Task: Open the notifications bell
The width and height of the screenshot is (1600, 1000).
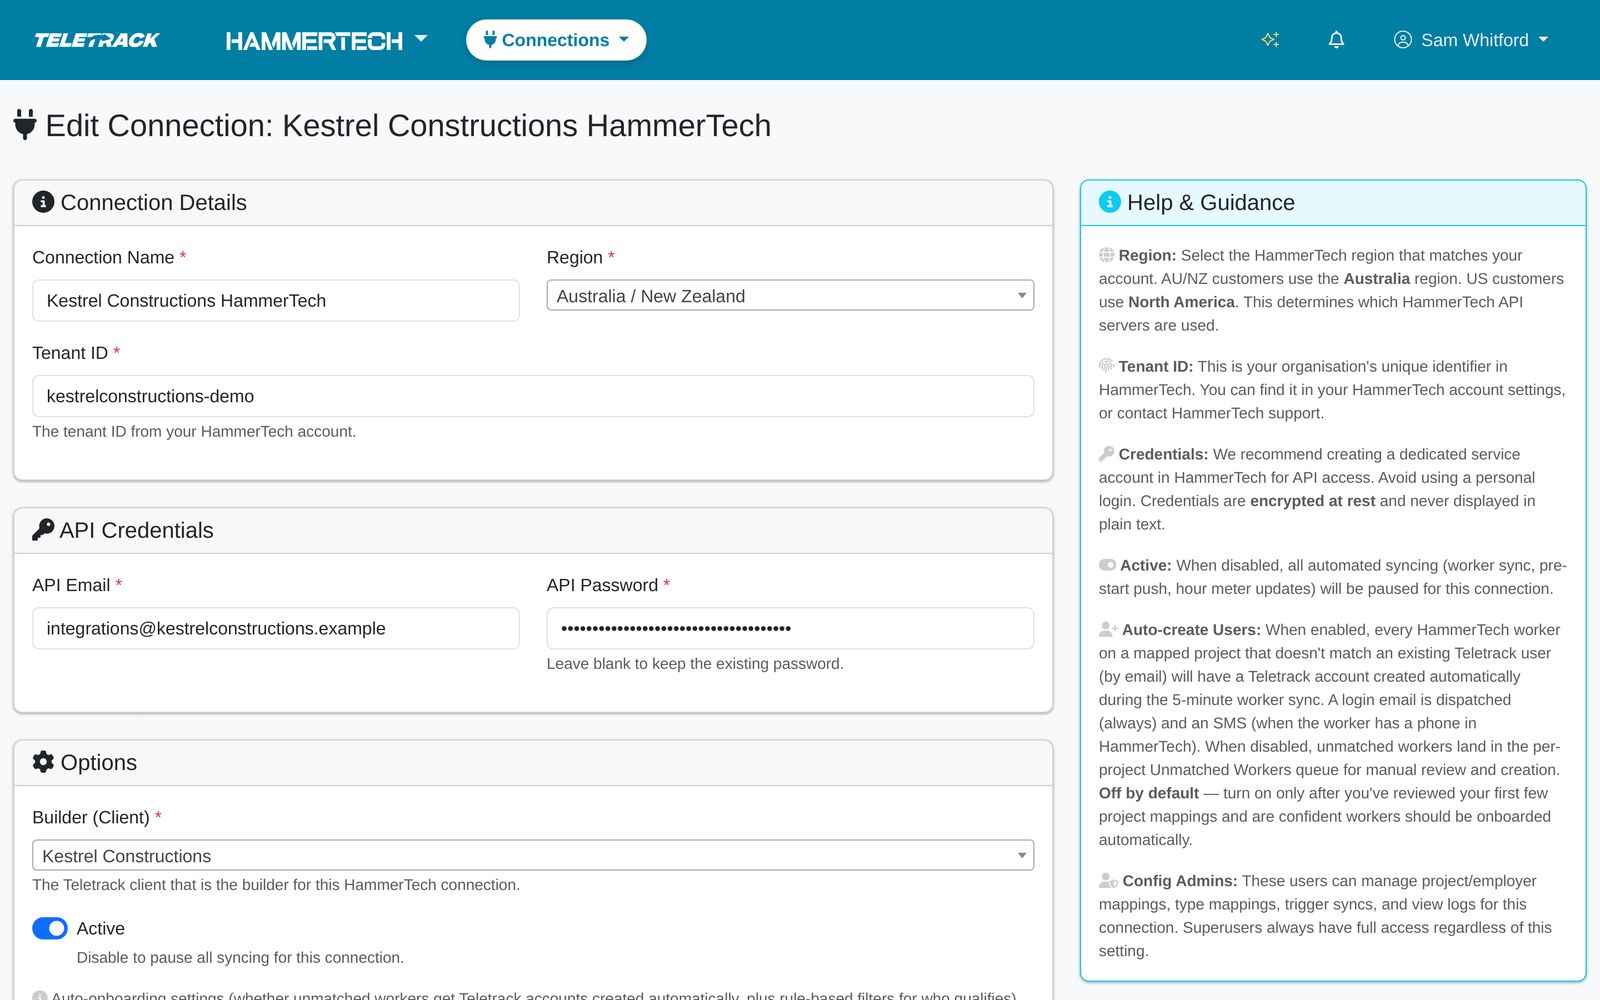Action: [x=1336, y=40]
